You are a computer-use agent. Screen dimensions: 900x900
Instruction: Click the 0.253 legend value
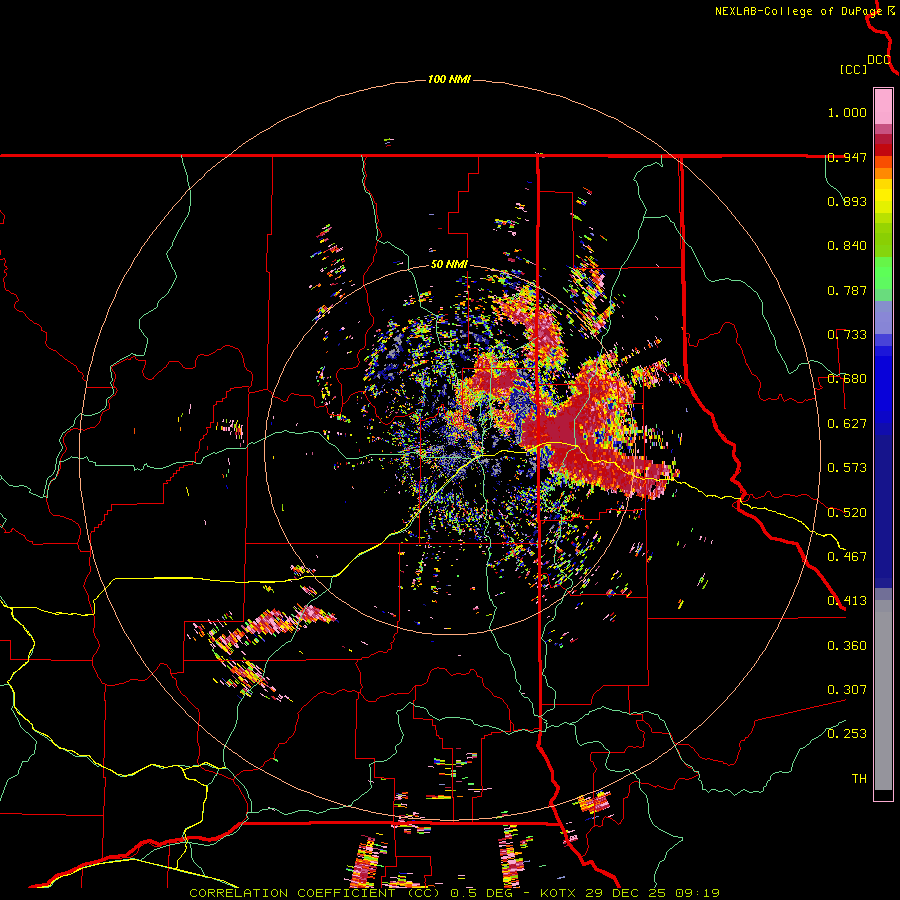[x=847, y=734]
